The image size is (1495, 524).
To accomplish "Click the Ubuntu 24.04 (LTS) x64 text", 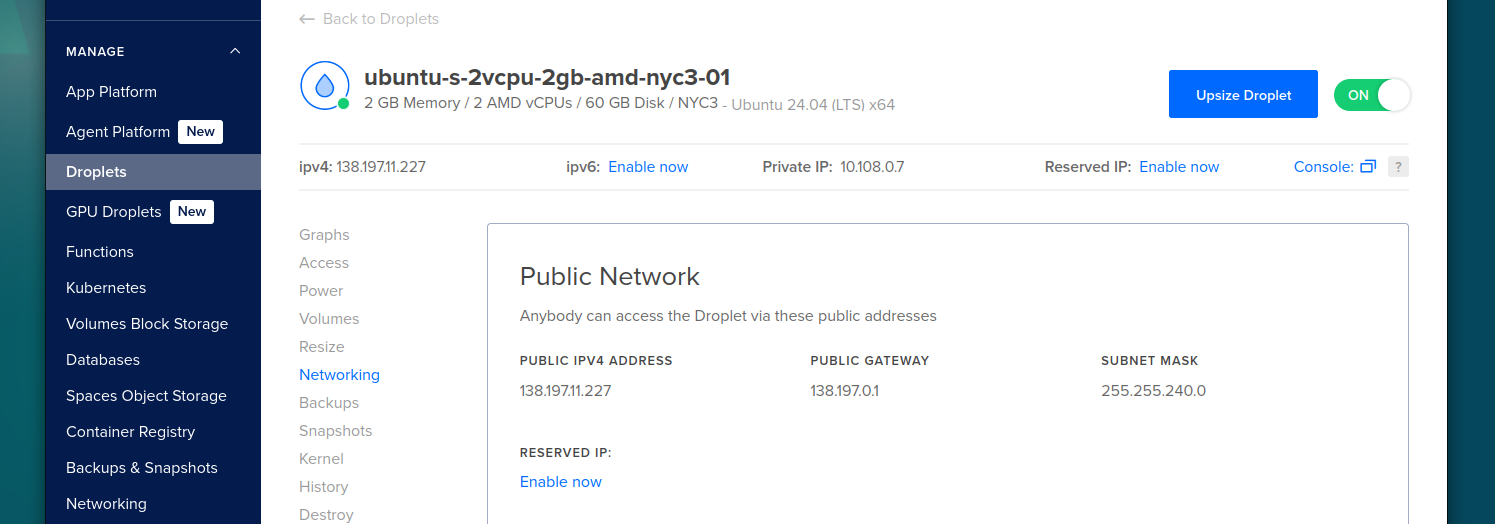I will pyautogui.click(x=813, y=104).
